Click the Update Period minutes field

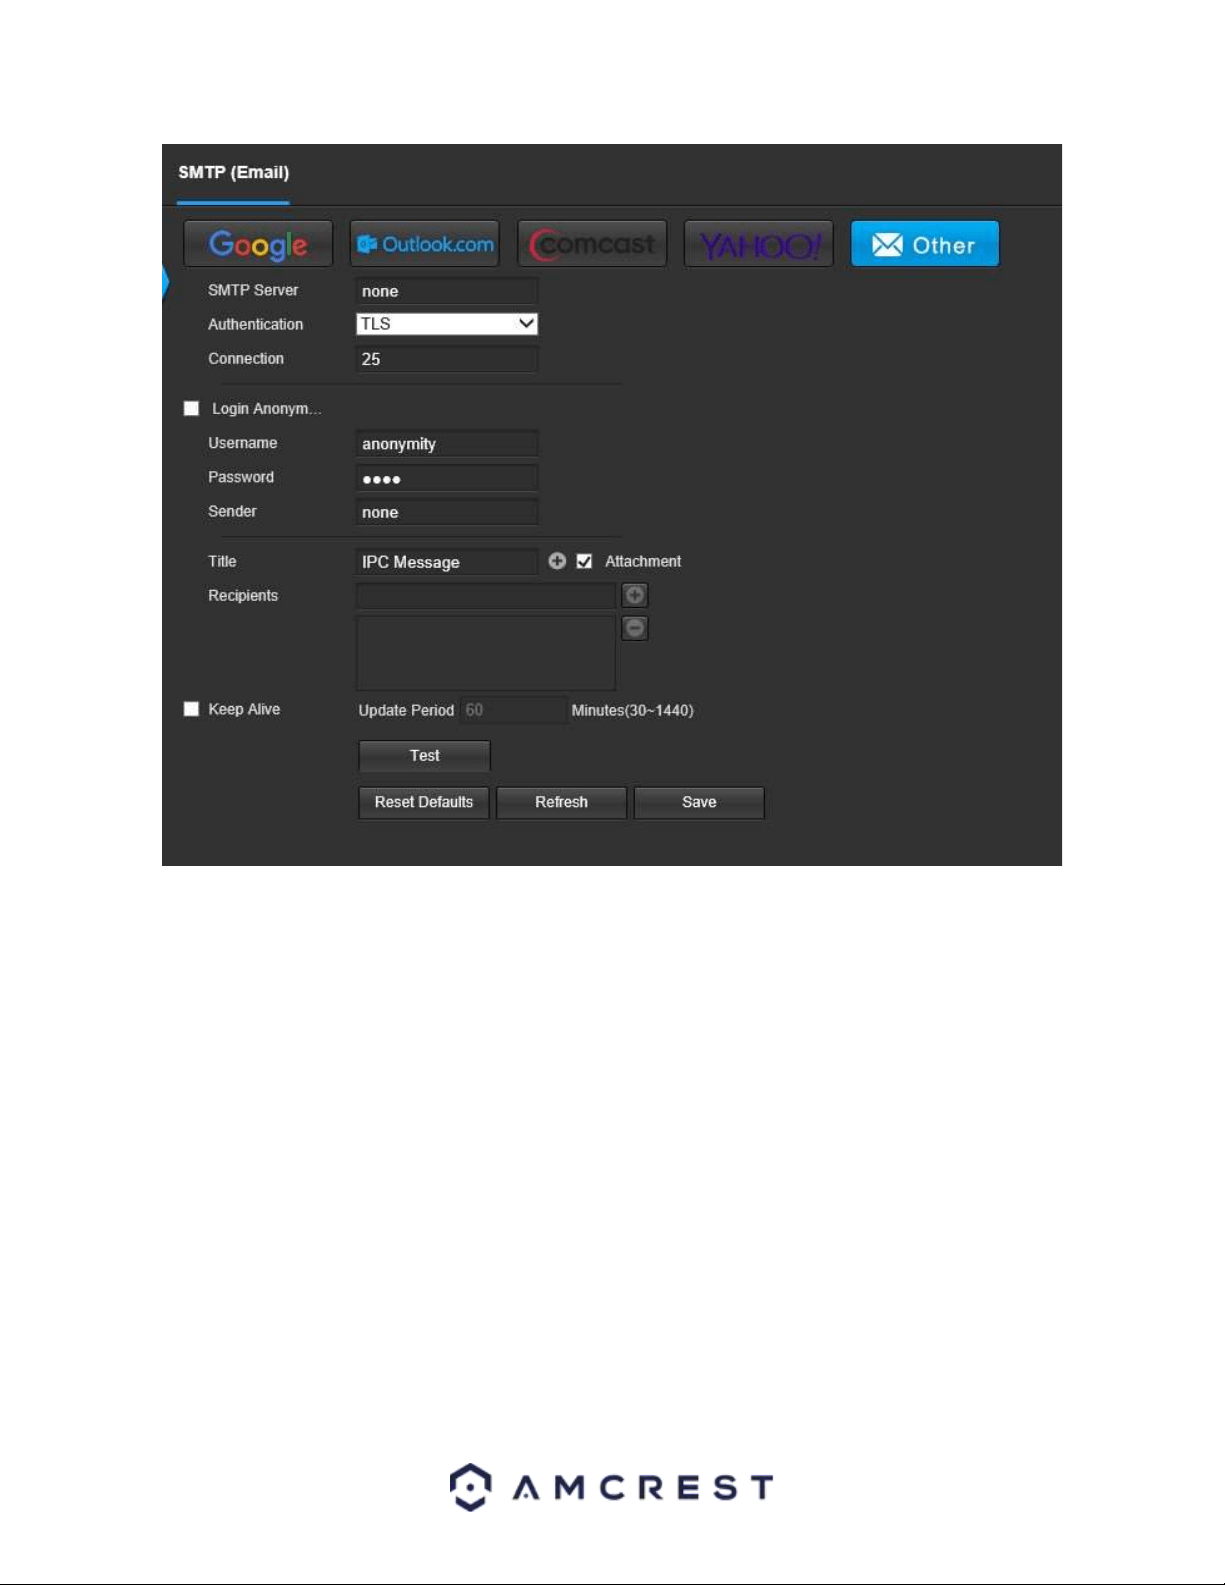(x=514, y=710)
